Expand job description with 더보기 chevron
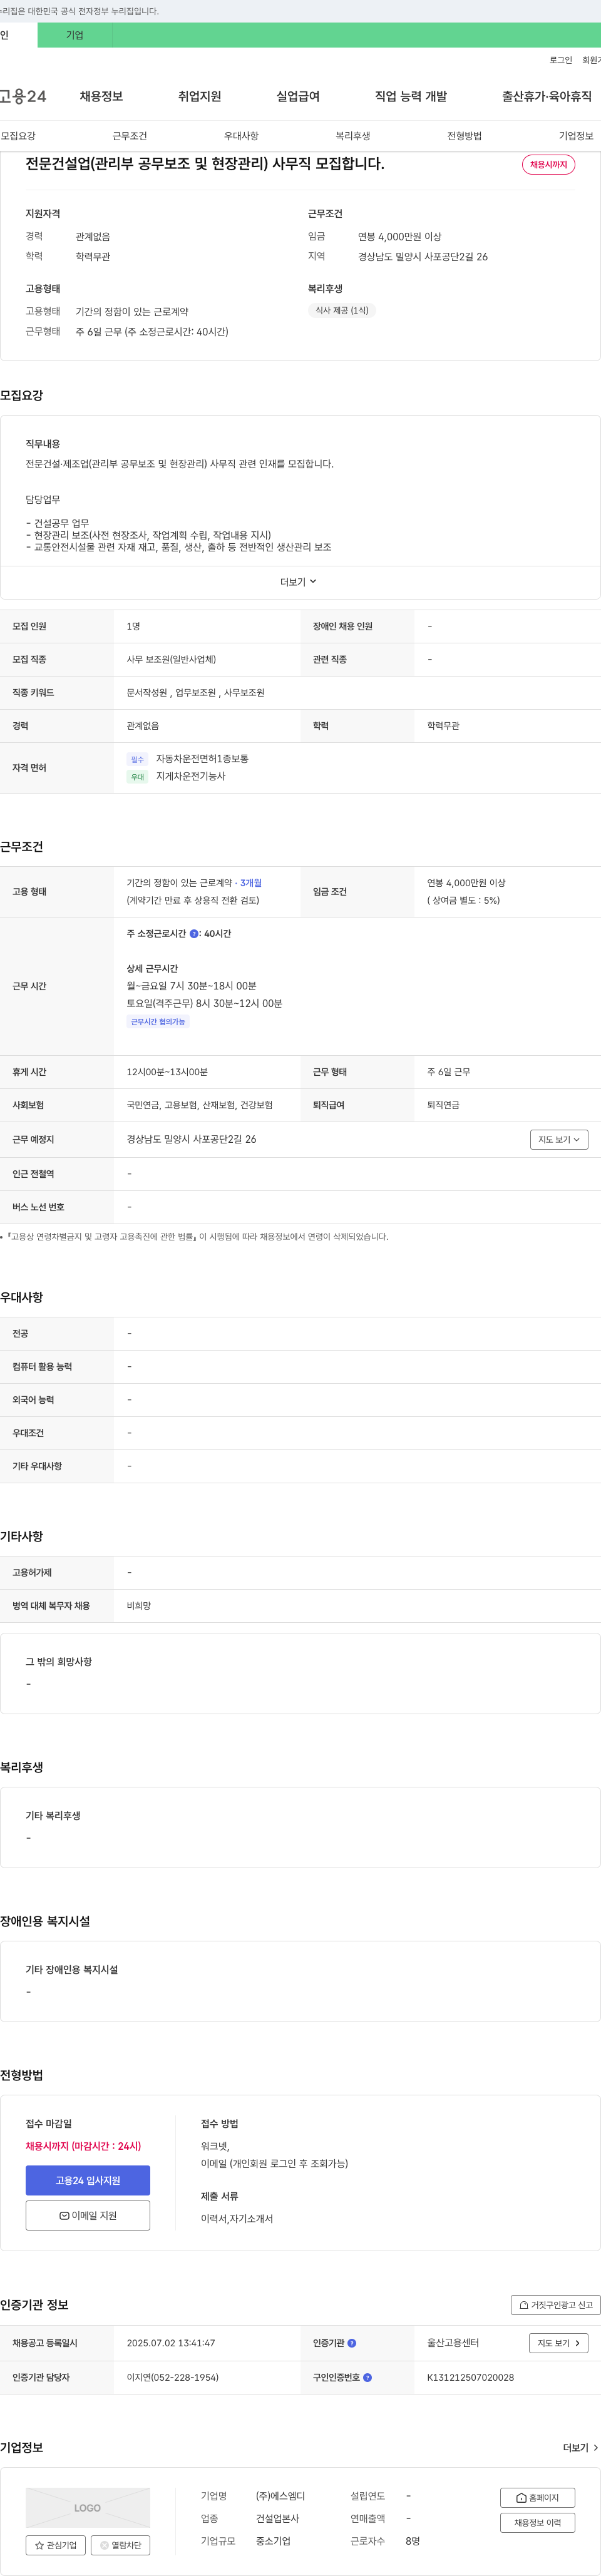Screen dimensions: 601x2576 pos(298,581)
